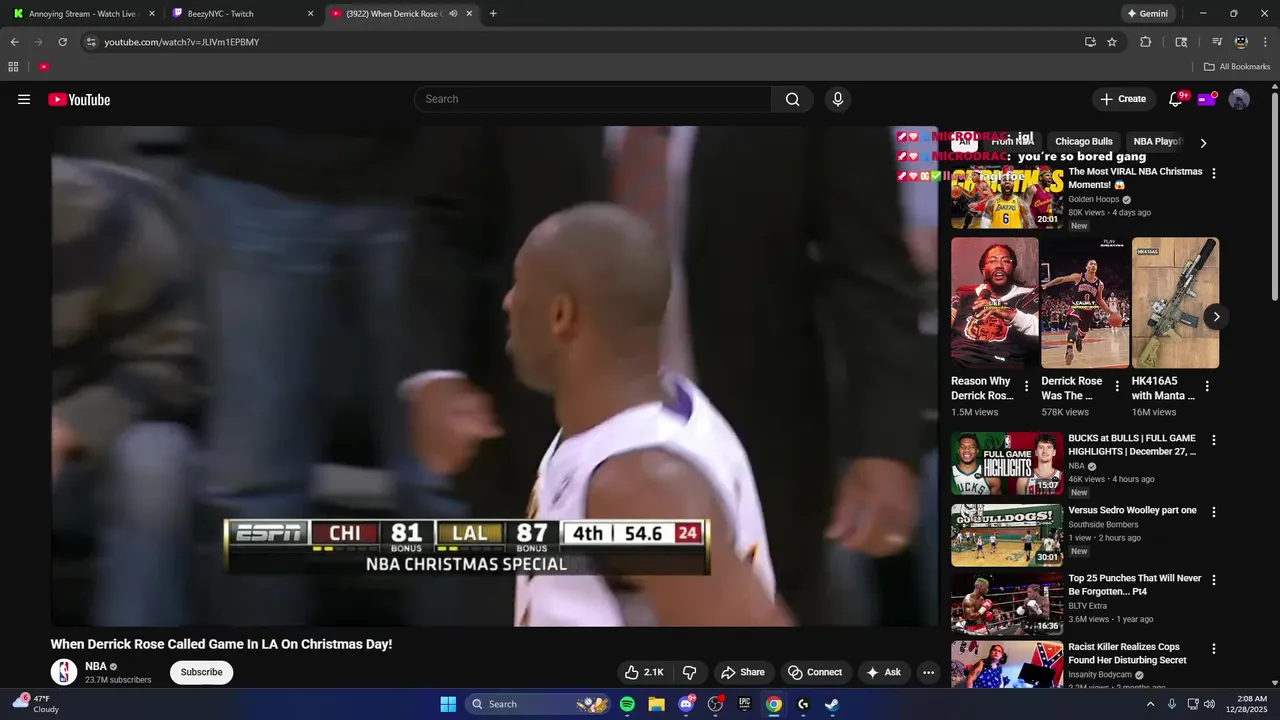
Task: Open the Chrome three-dot menu
Action: point(1265,42)
